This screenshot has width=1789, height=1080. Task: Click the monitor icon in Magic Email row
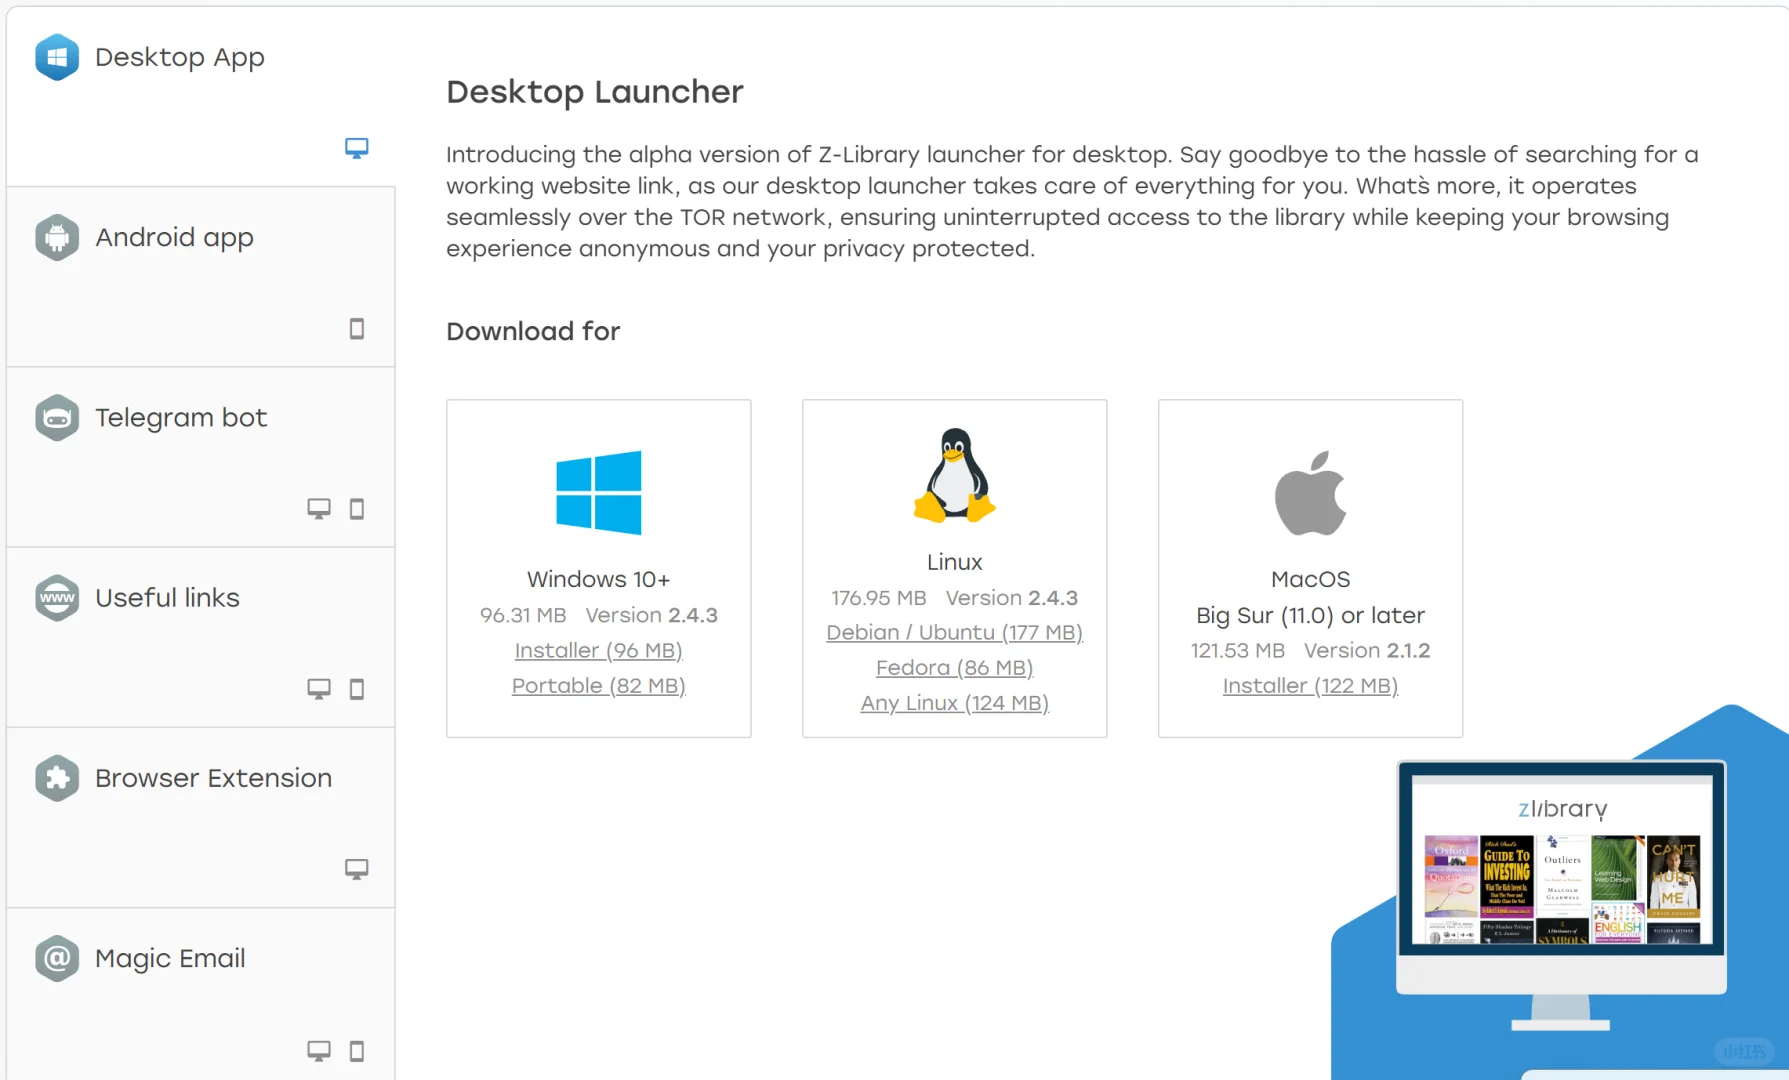(x=319, y=1050)
